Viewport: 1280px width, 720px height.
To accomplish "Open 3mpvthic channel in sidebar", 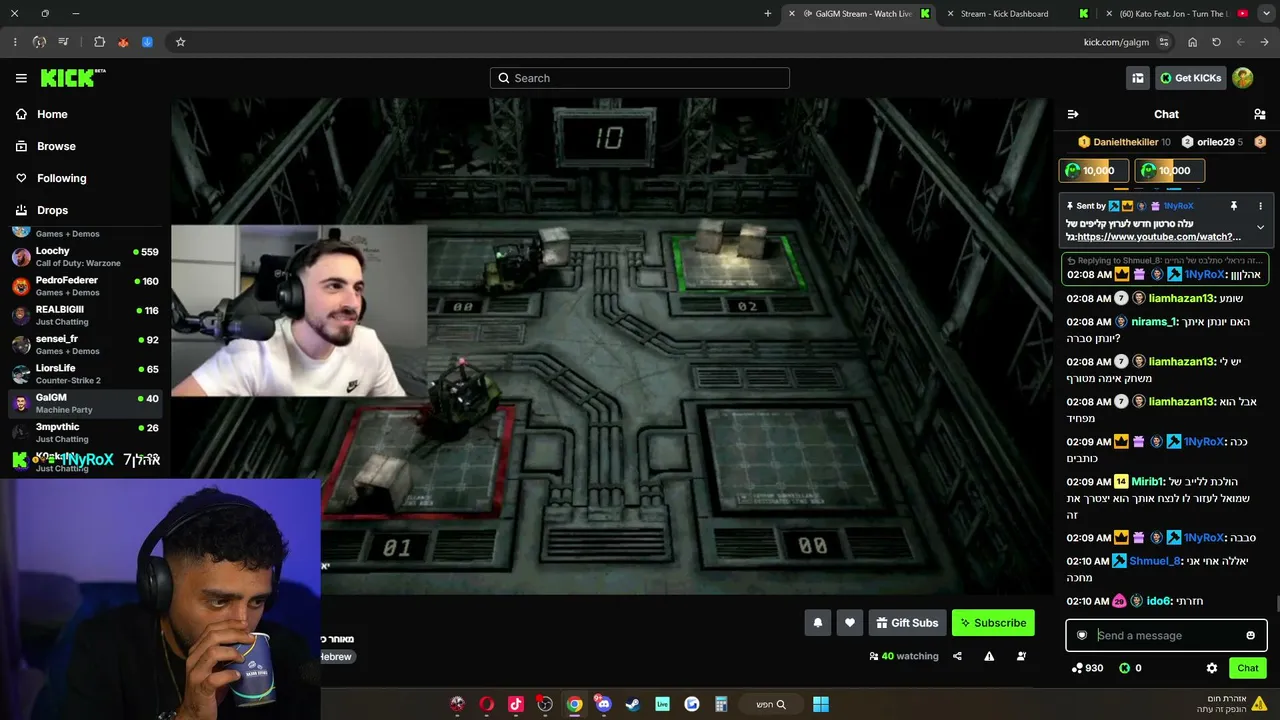I will 85,432.
